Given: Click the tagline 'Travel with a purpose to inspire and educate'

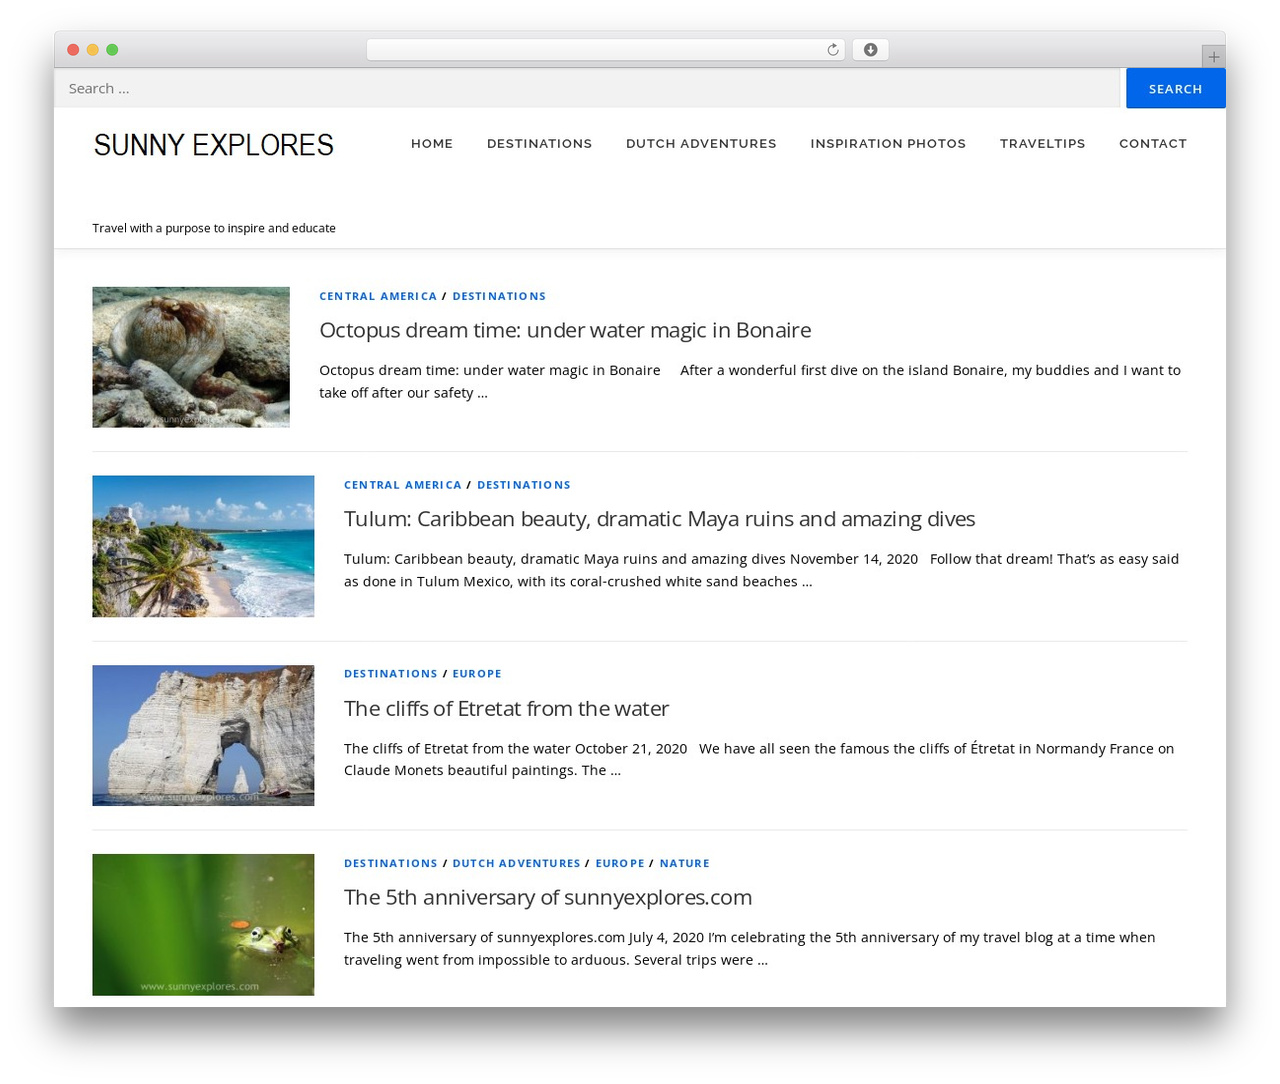Looking at the screenshot, I should tap(214, 228).
